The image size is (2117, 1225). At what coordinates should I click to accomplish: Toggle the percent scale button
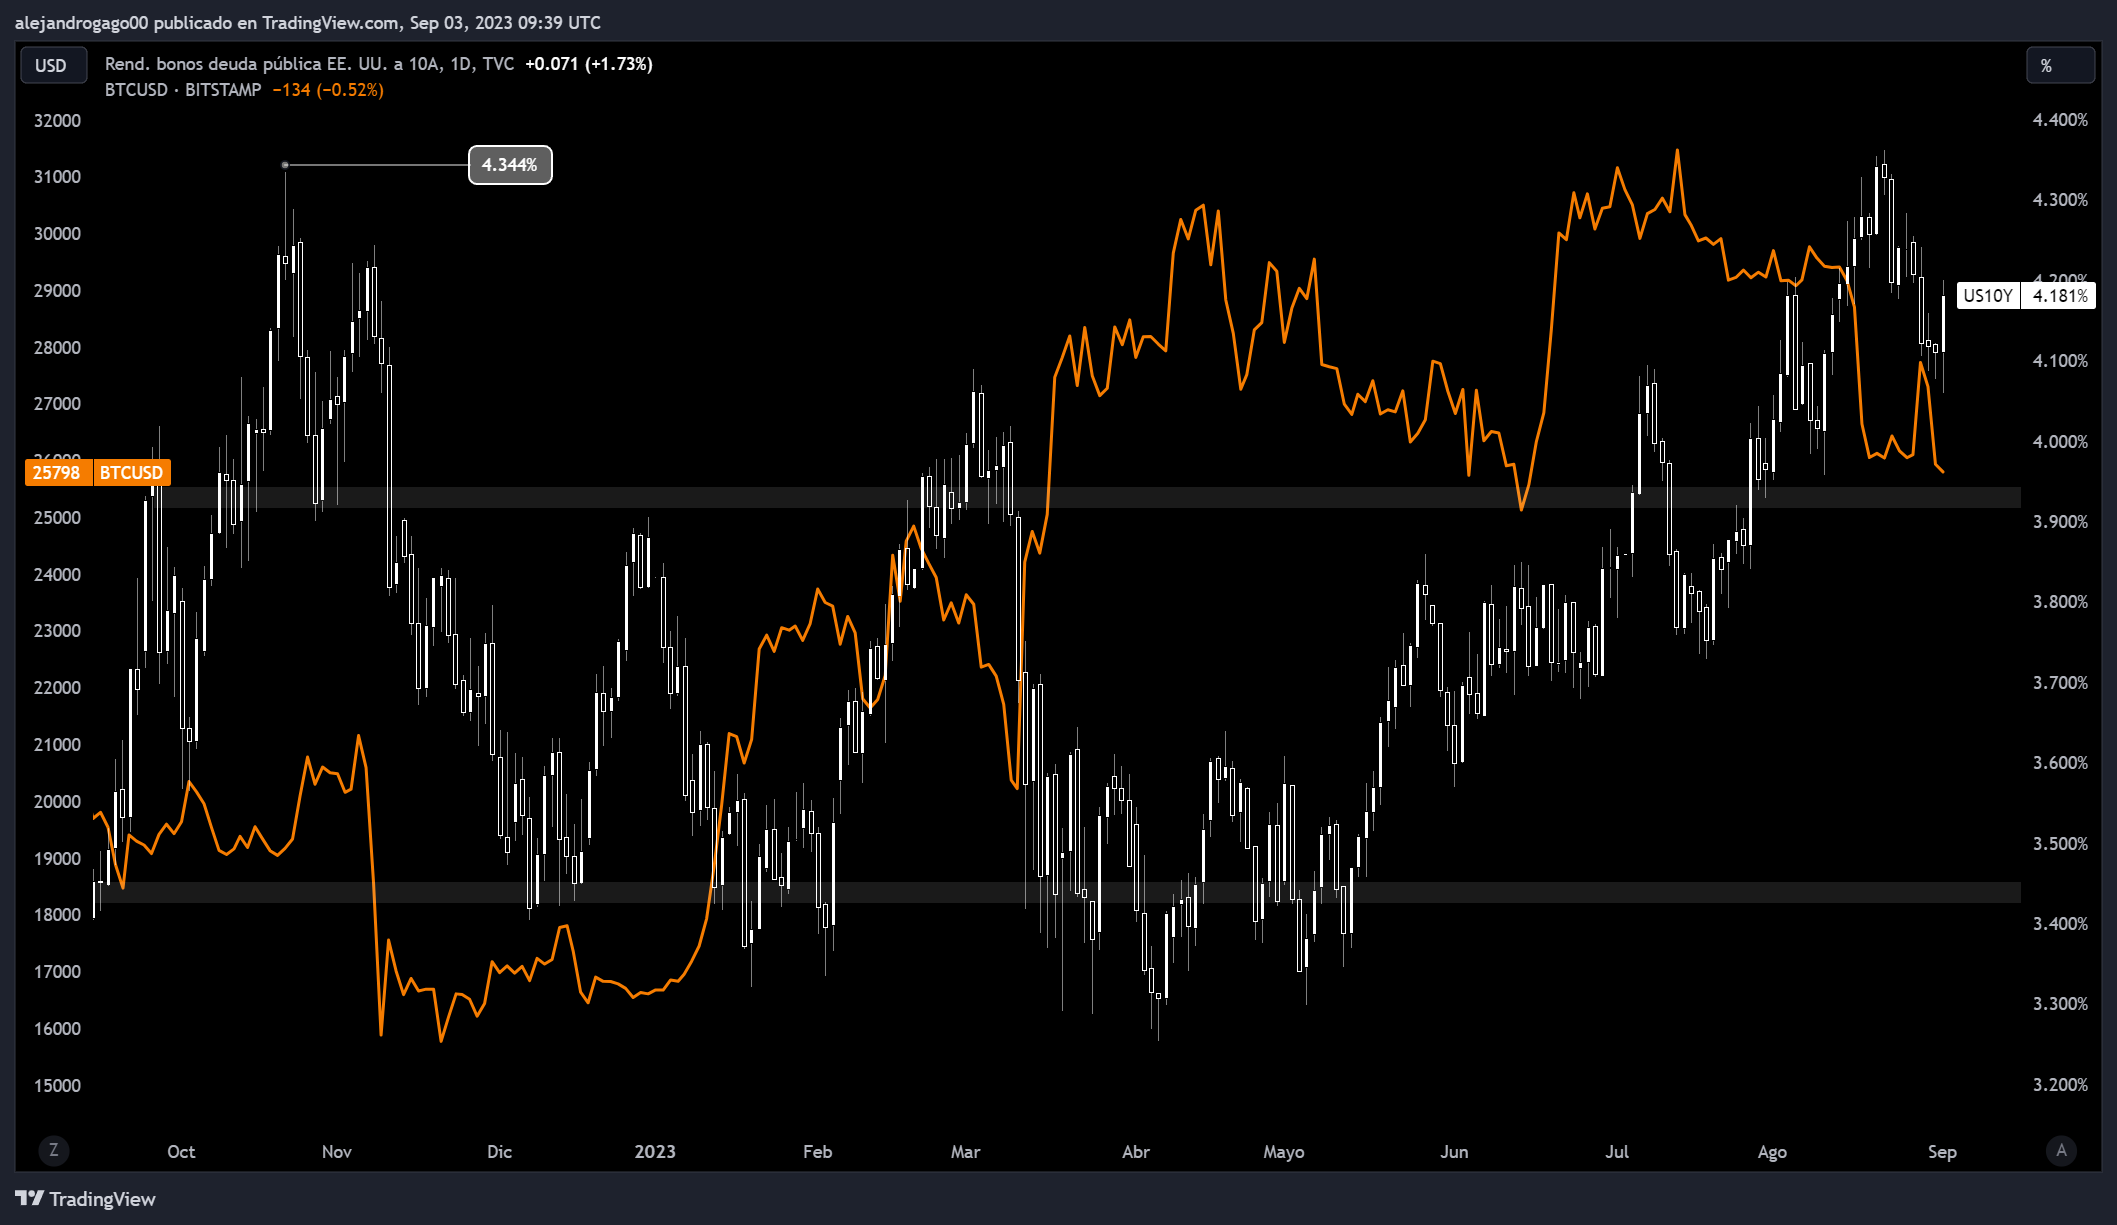click(x=2058, y=65)
